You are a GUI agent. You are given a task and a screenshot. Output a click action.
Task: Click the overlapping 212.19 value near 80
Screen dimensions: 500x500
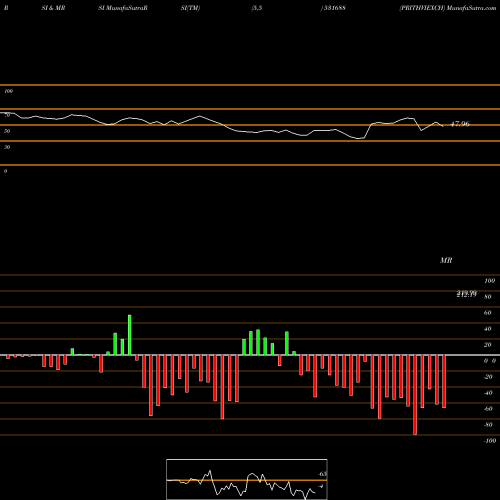click(x=467, y=294)
